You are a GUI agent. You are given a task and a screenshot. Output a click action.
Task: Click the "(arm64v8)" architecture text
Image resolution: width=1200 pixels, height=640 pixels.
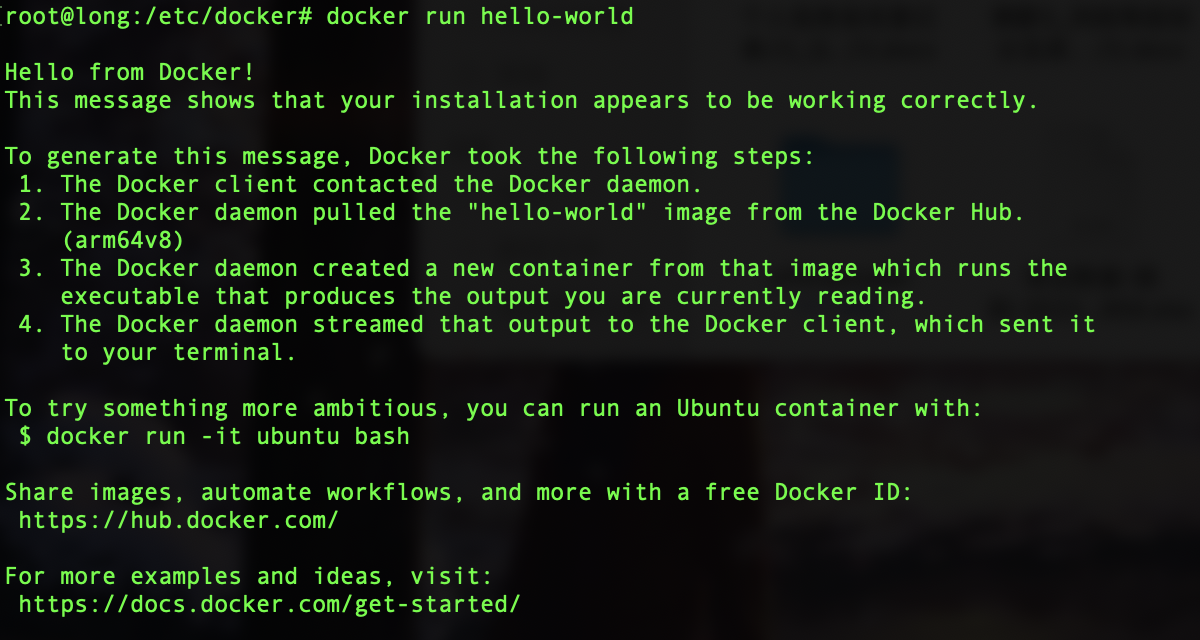[122, 240]
